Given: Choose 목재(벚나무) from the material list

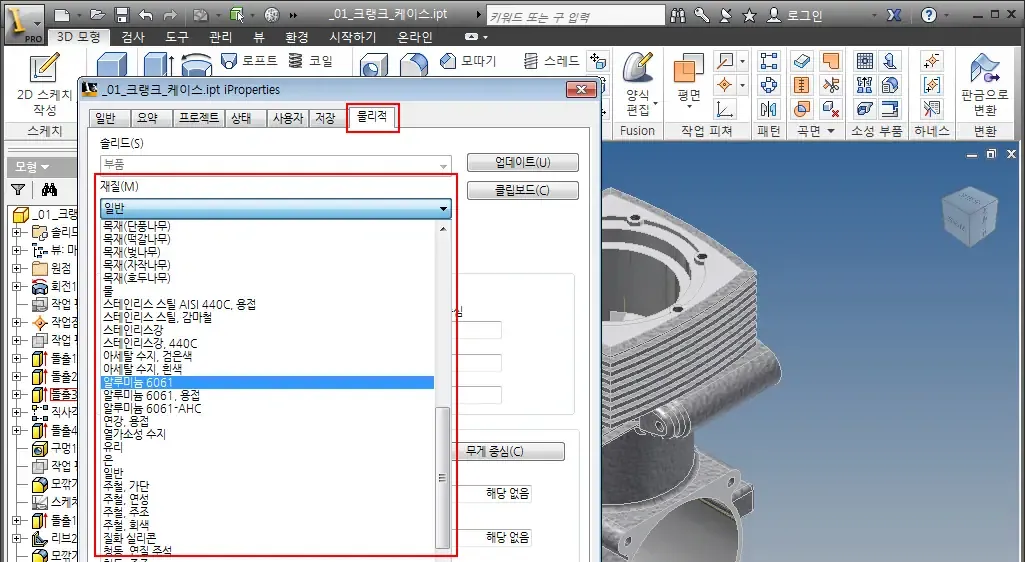Looking at the screenshot, I should pyautogui.click(x=267, y=252).
